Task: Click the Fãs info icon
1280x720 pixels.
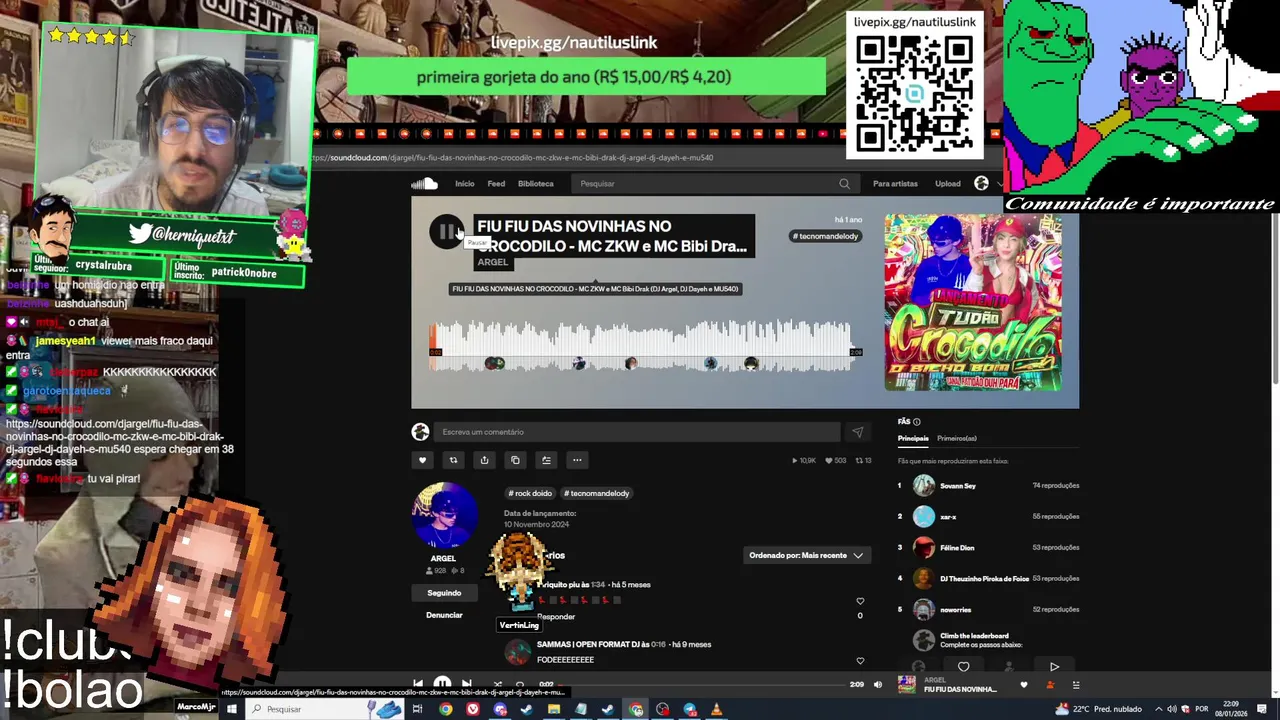Action: coord(917,422)
